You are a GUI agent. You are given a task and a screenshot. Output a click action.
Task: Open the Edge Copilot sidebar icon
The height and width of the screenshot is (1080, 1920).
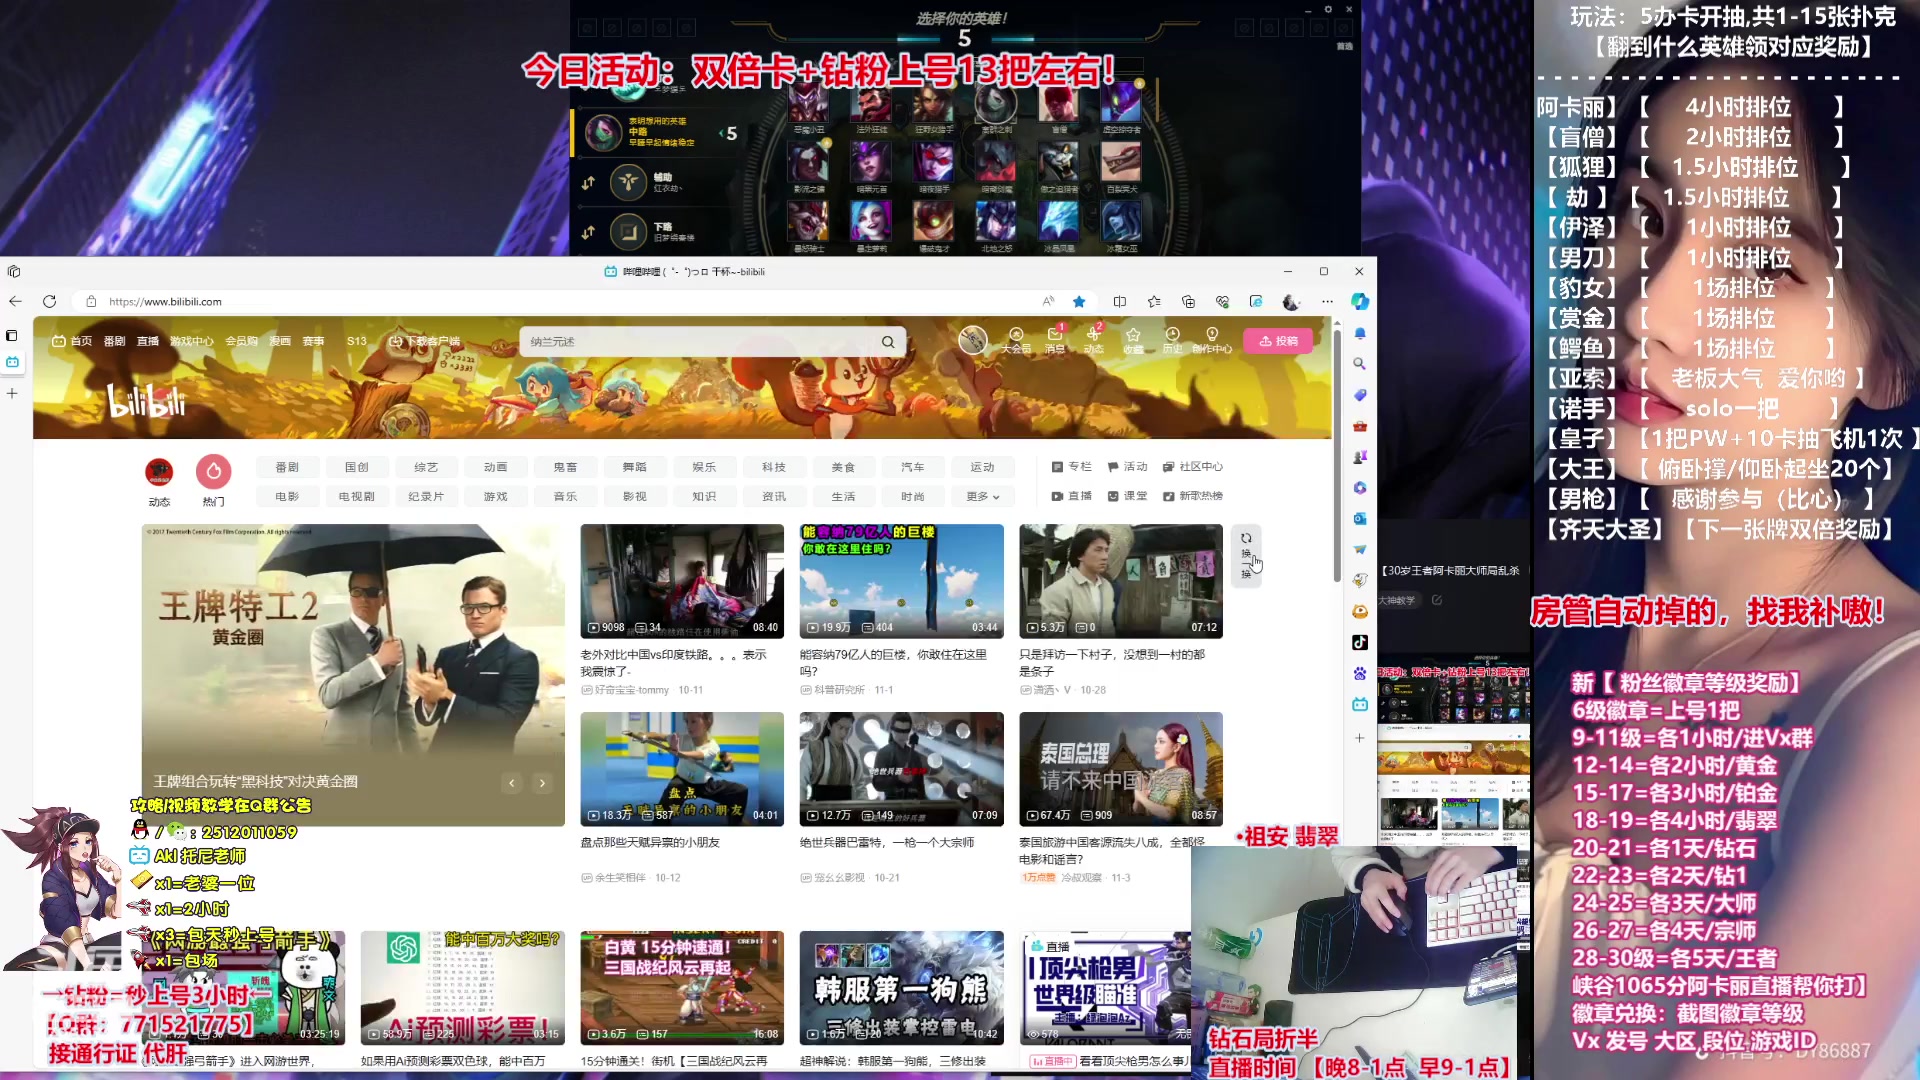[x=1360, y=301]
